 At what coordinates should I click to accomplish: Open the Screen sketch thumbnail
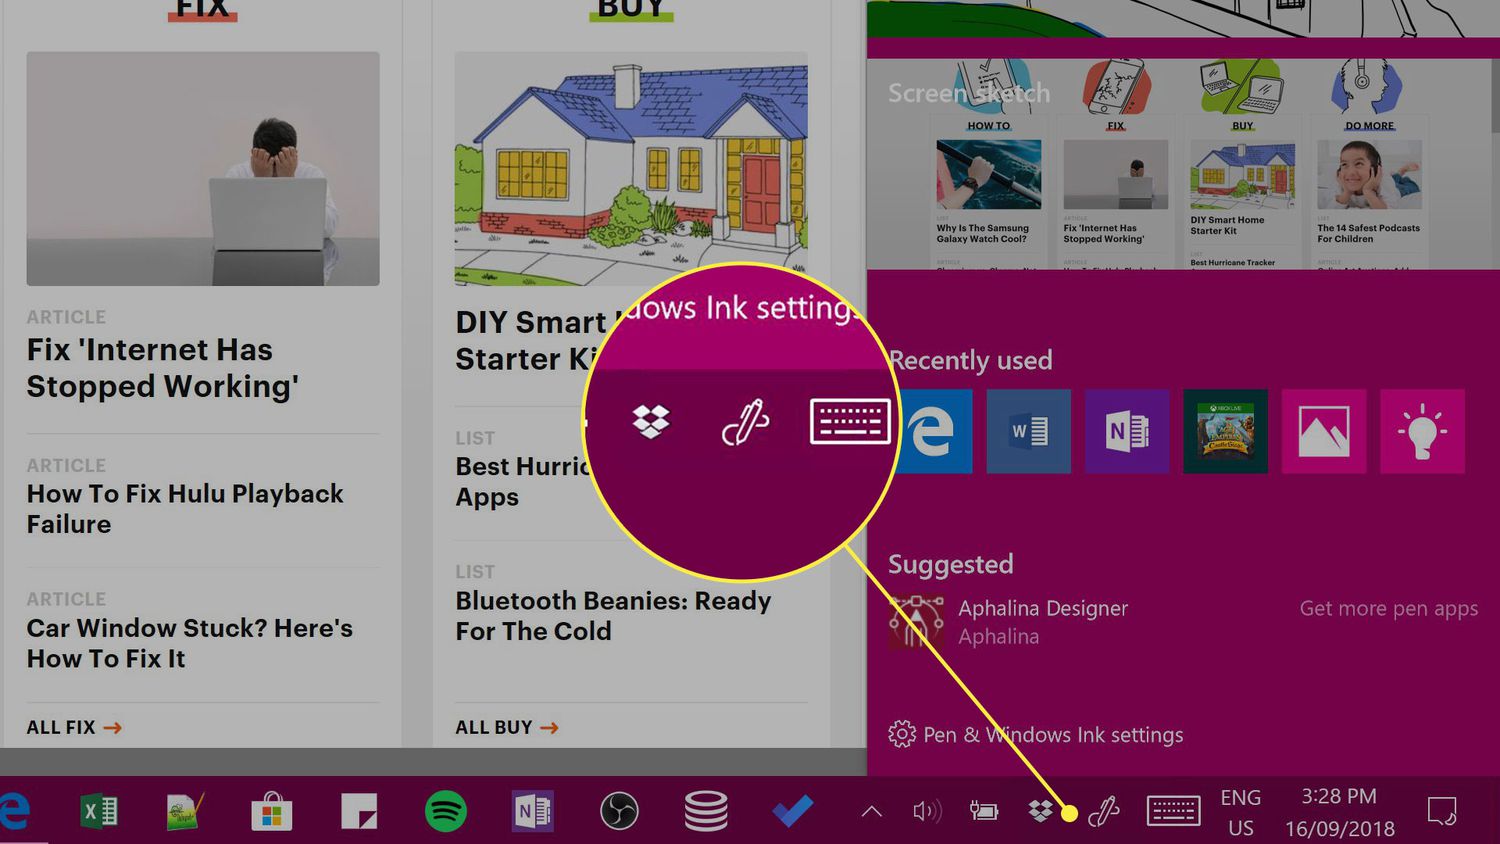click(1178, 165)
